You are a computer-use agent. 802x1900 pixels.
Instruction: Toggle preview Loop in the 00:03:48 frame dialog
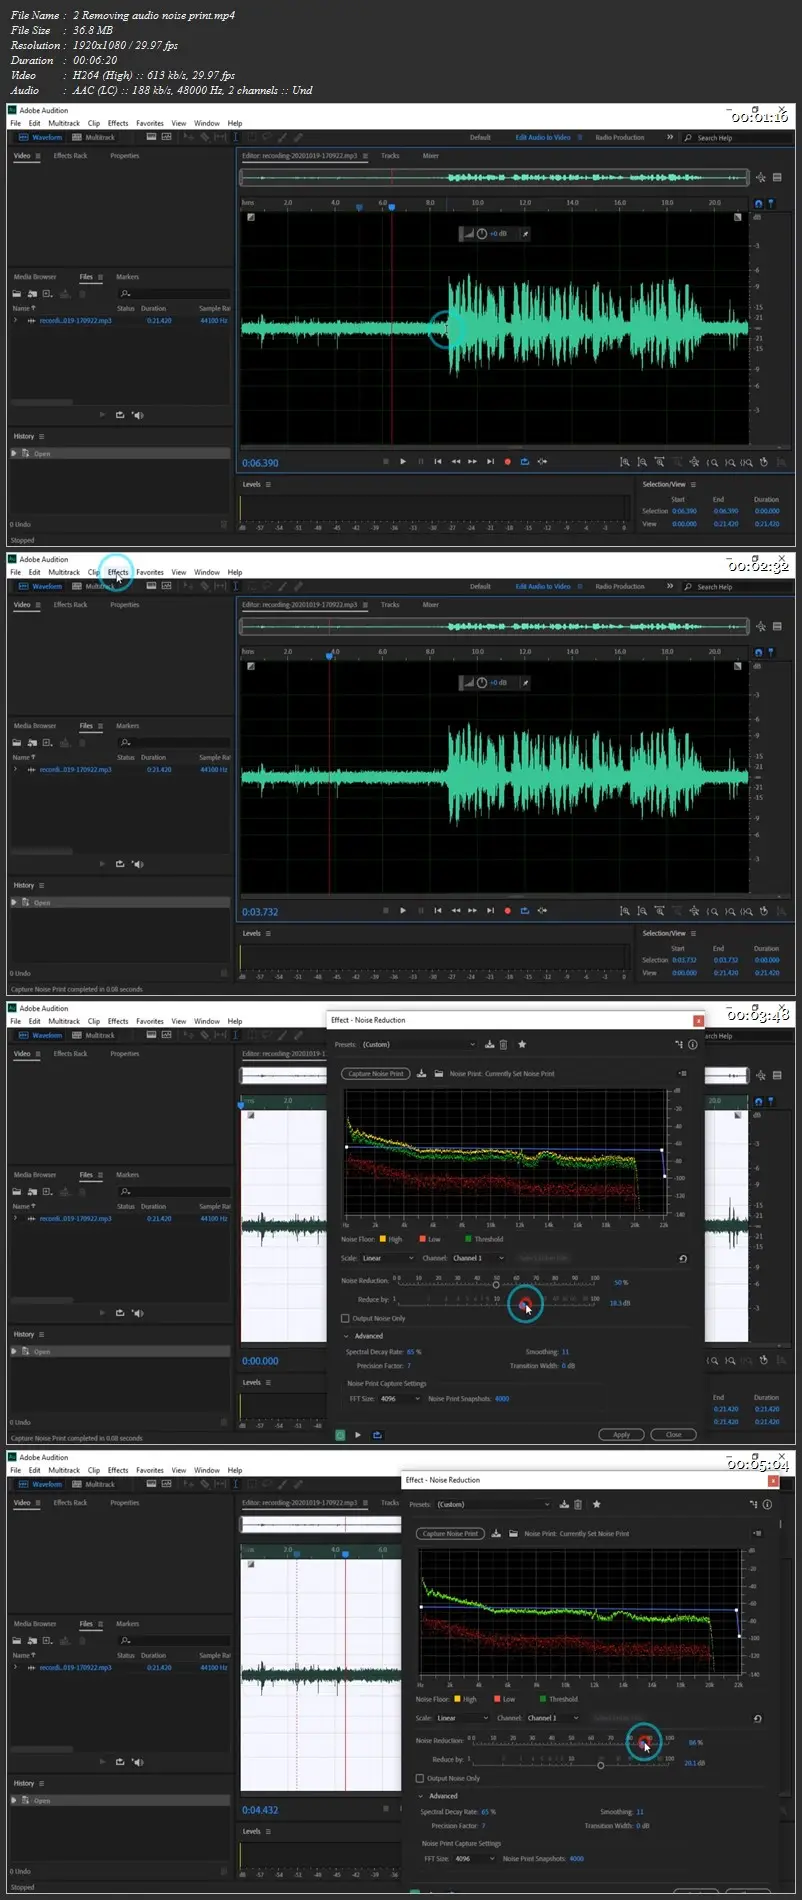377,1435
